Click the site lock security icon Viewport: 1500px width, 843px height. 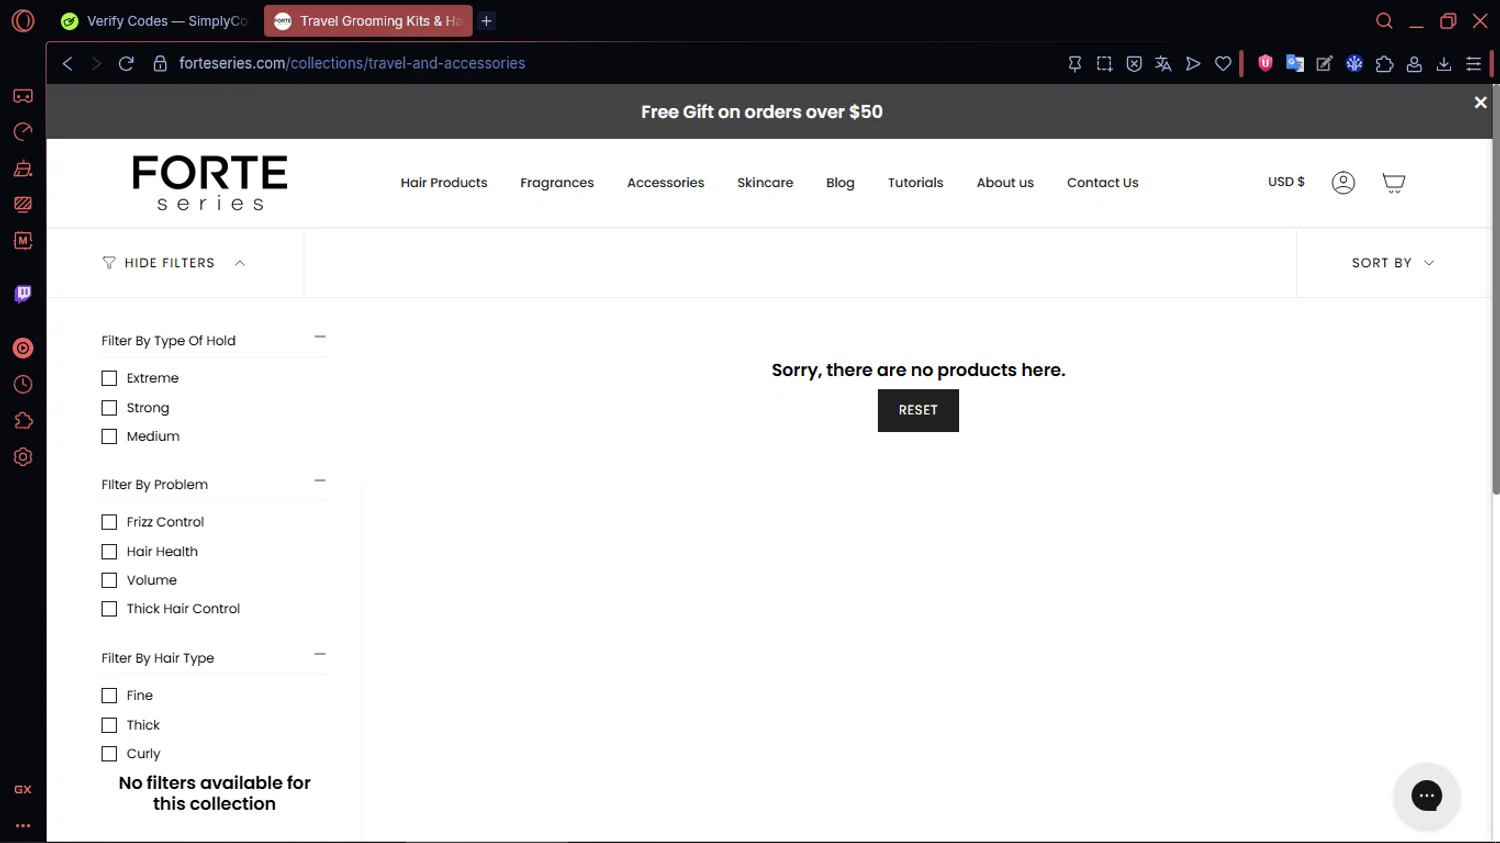(x=159, y=63)
